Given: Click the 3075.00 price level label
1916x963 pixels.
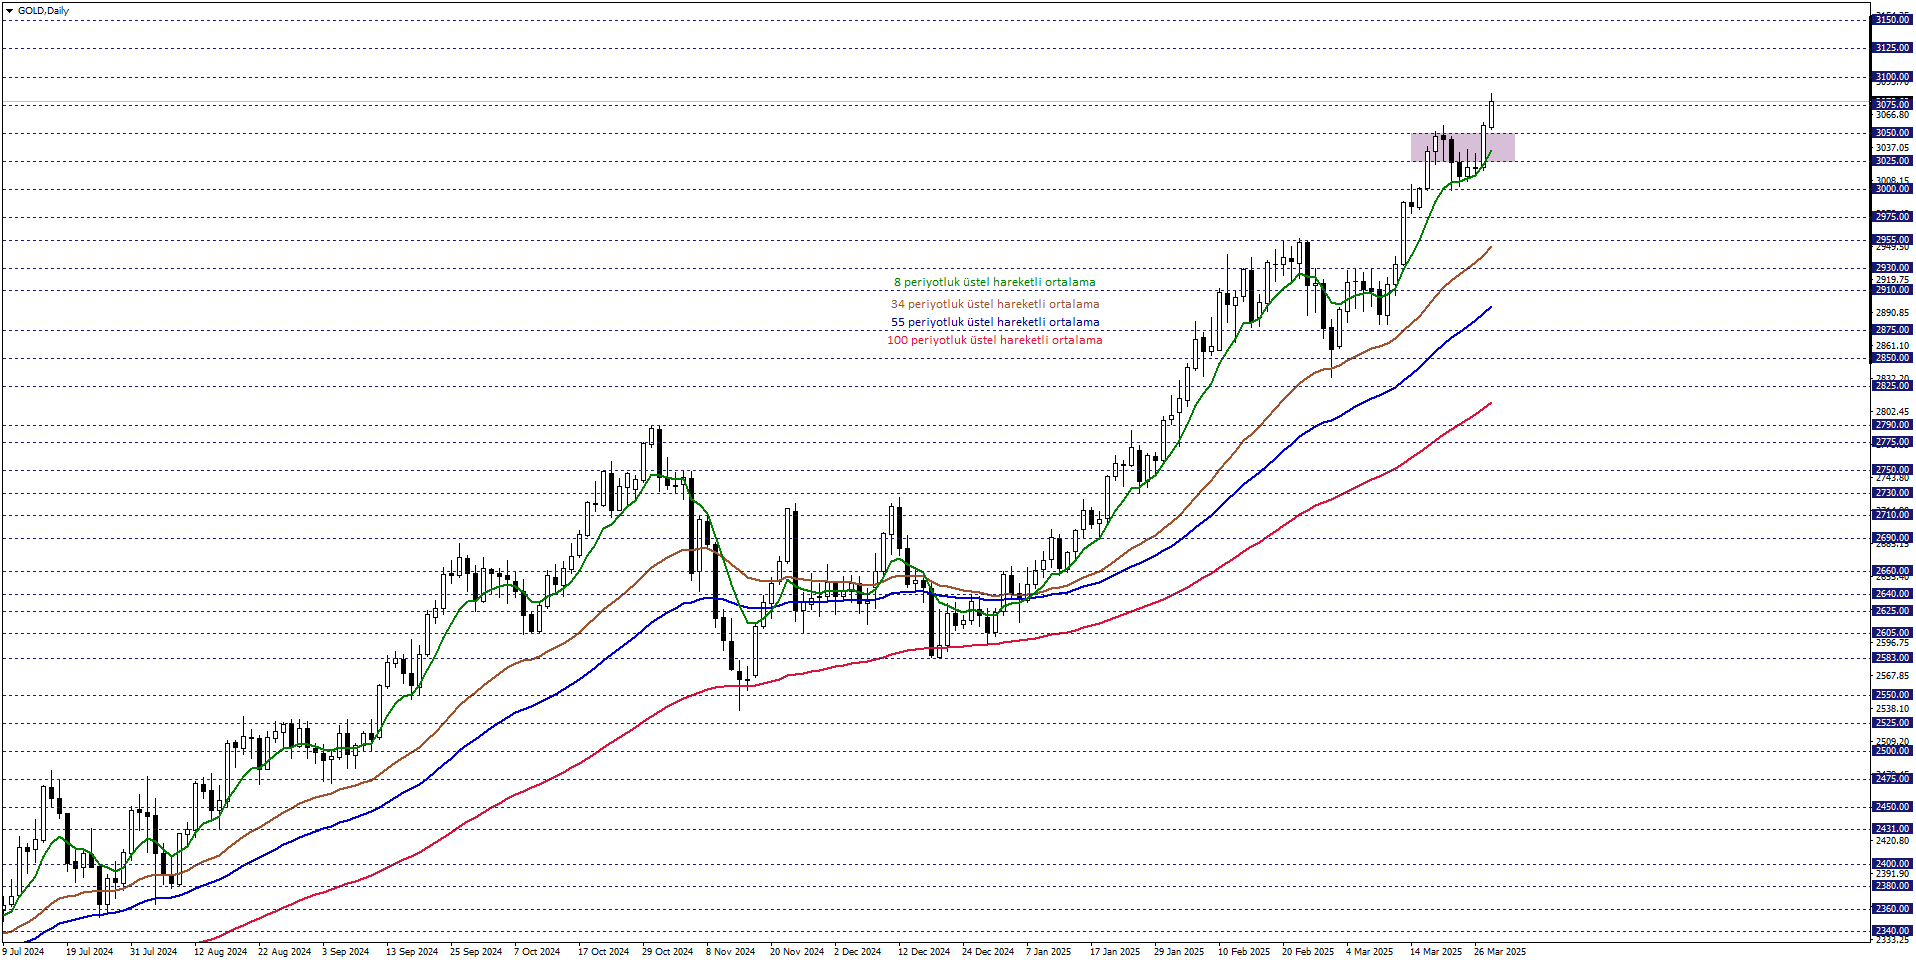Looking at the screenshot, I should 1892,105.
